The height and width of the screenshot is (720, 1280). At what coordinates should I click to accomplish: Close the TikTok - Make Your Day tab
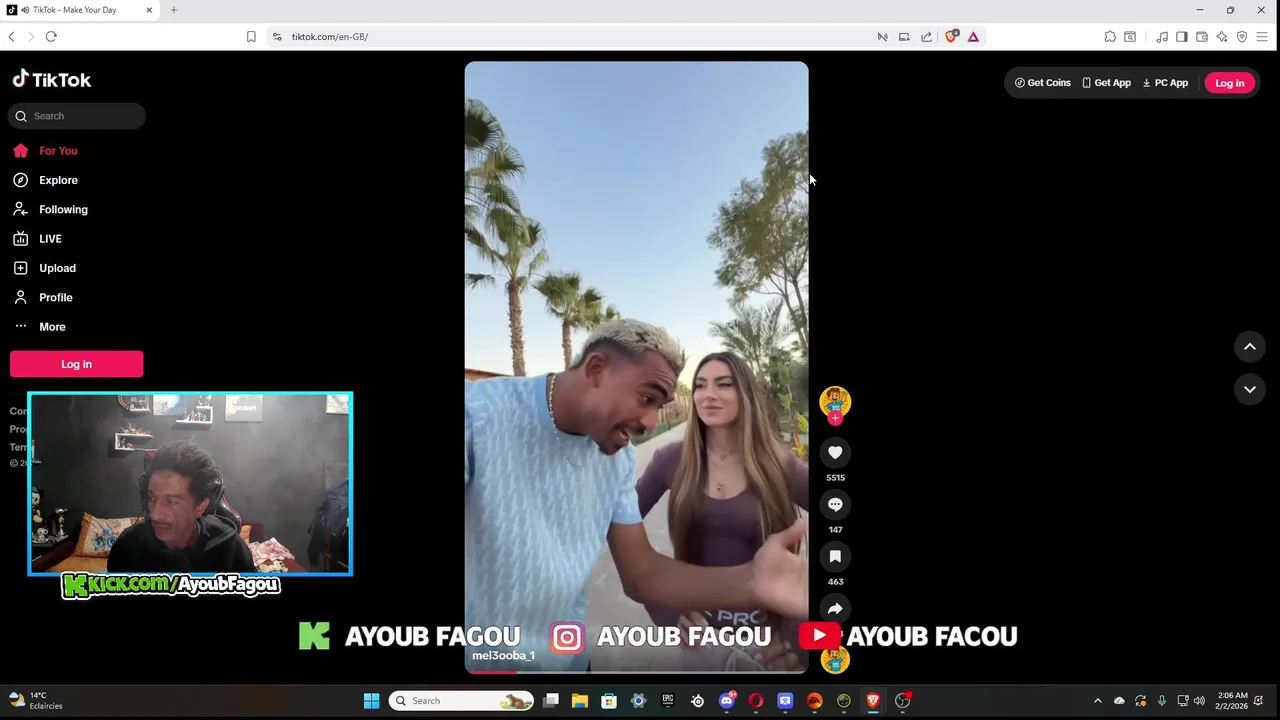click(150, 10)
